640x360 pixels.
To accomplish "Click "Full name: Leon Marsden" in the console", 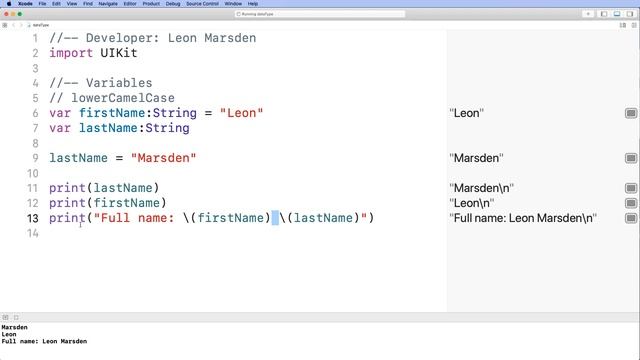I will (44, 341).
